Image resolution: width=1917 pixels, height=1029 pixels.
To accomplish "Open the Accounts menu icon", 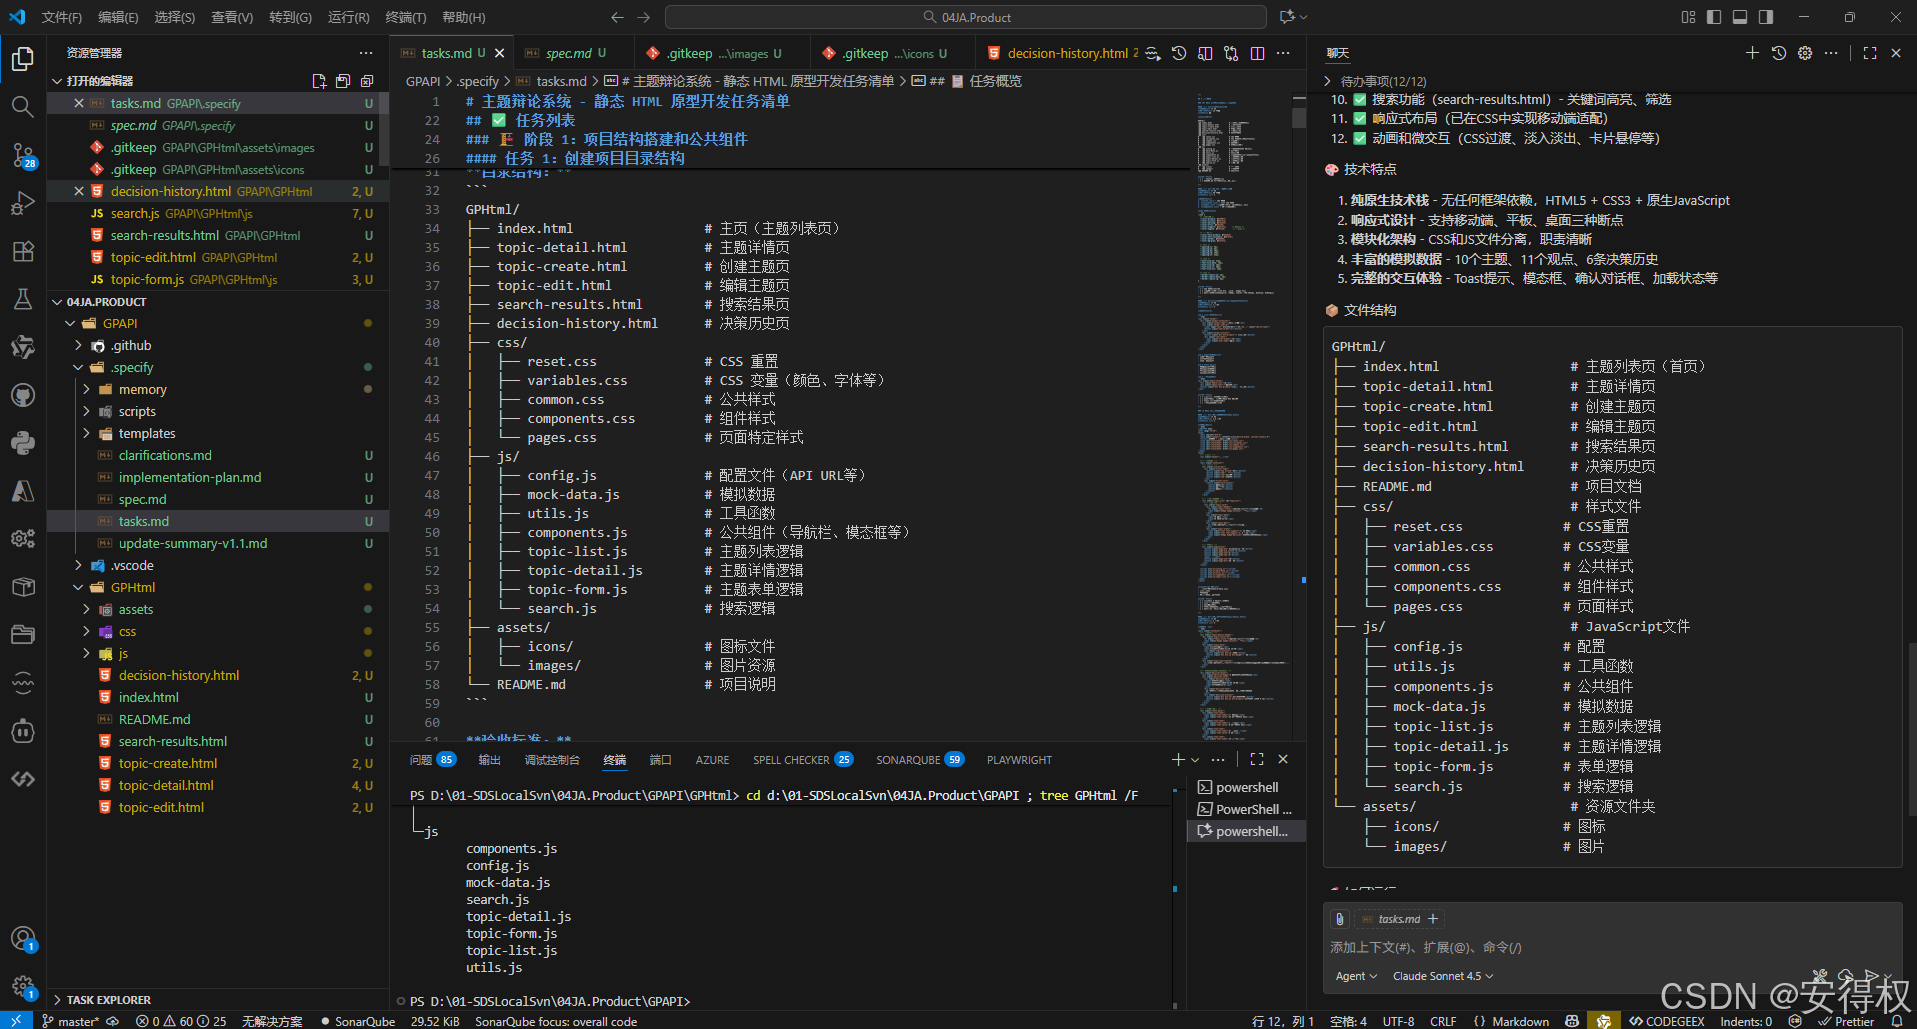I will click(22, 939).
